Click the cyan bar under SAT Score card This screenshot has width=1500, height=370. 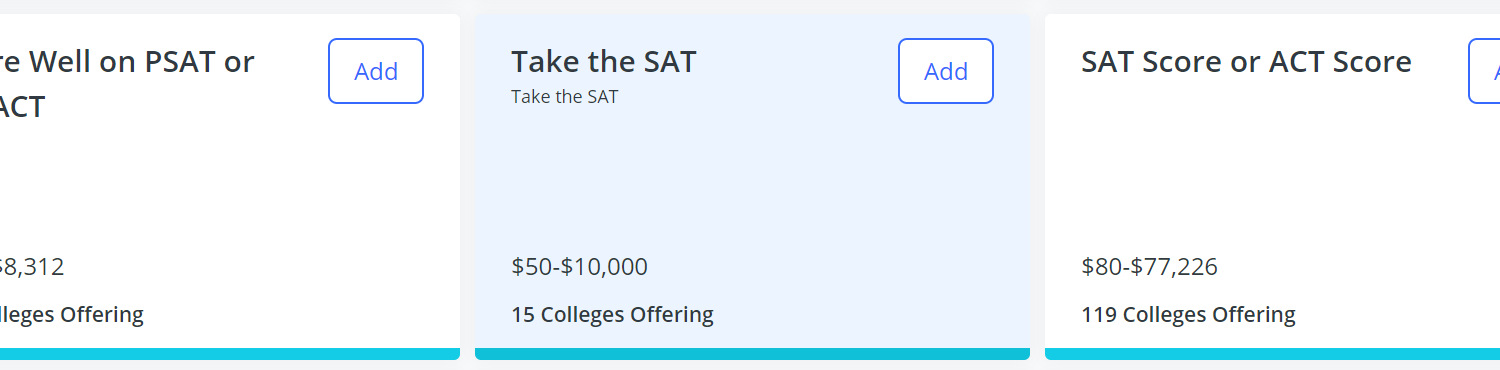pyautogui.click(x=1272, y=354)
